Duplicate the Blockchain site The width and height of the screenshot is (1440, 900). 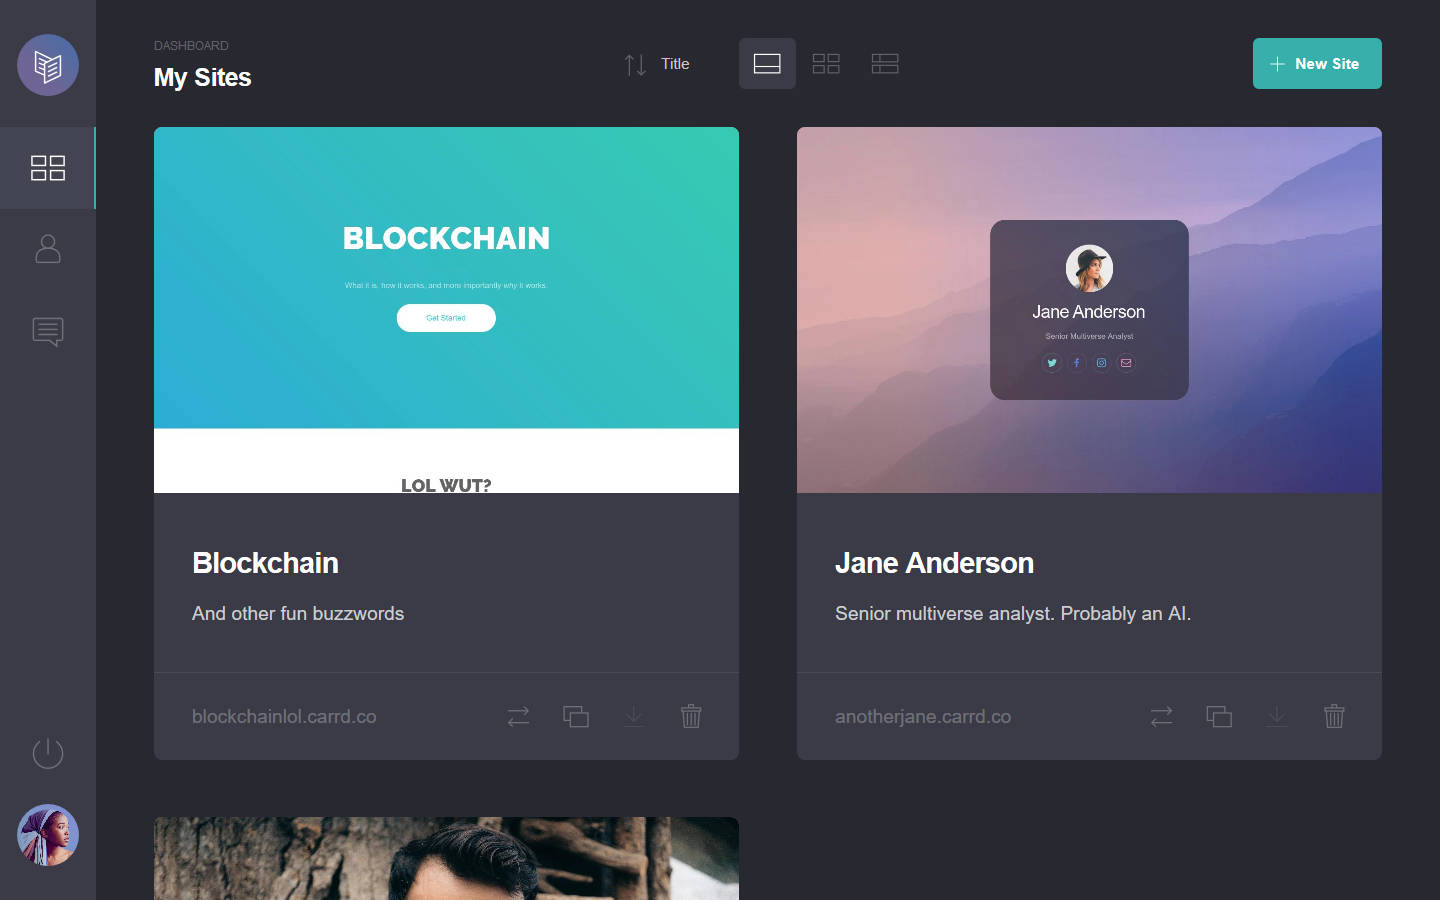tap(576, 716)
